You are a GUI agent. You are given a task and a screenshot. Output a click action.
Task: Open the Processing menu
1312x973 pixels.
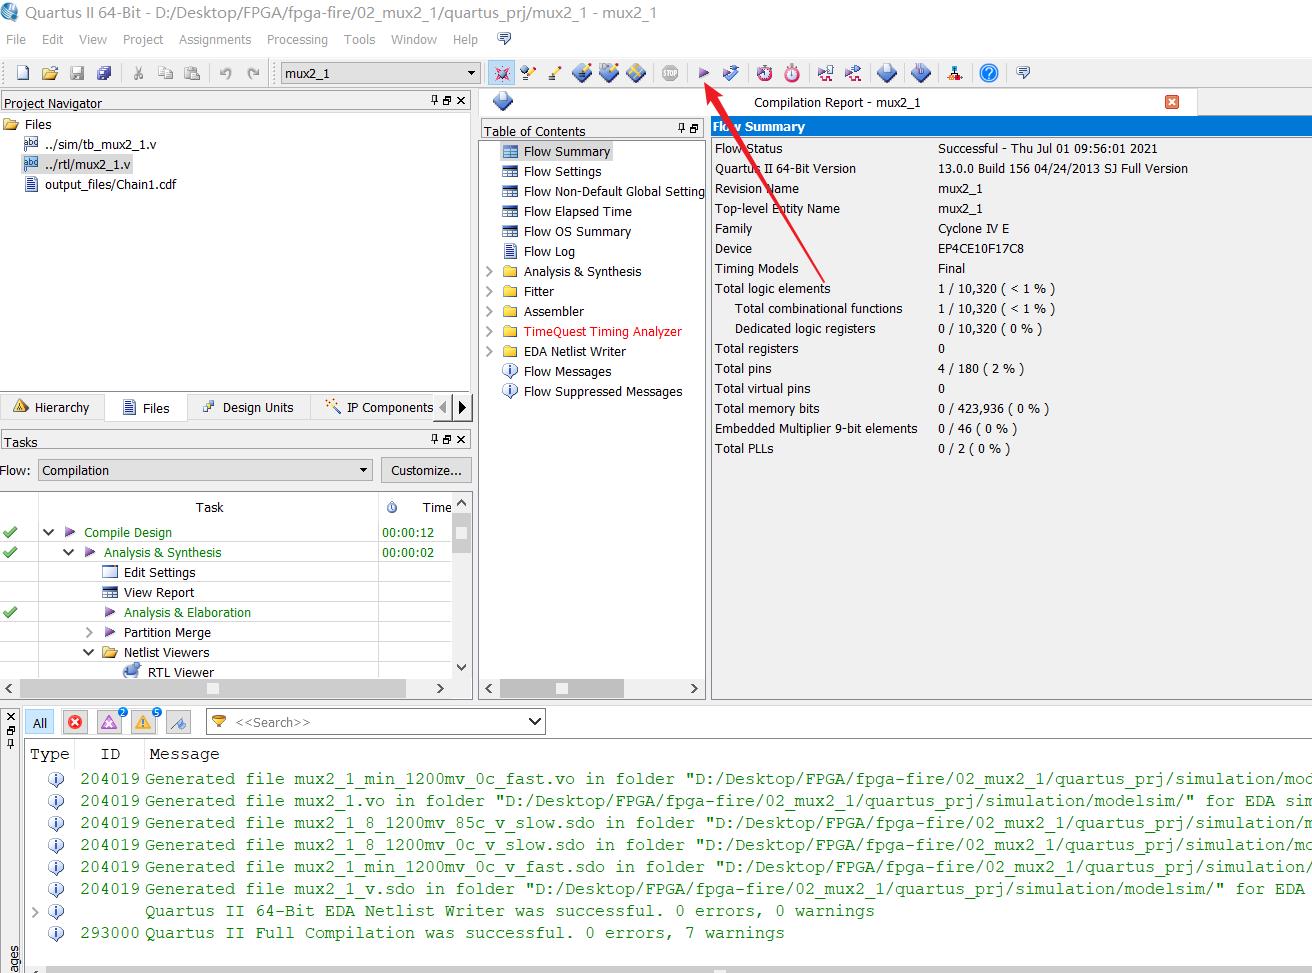(297, 39)
